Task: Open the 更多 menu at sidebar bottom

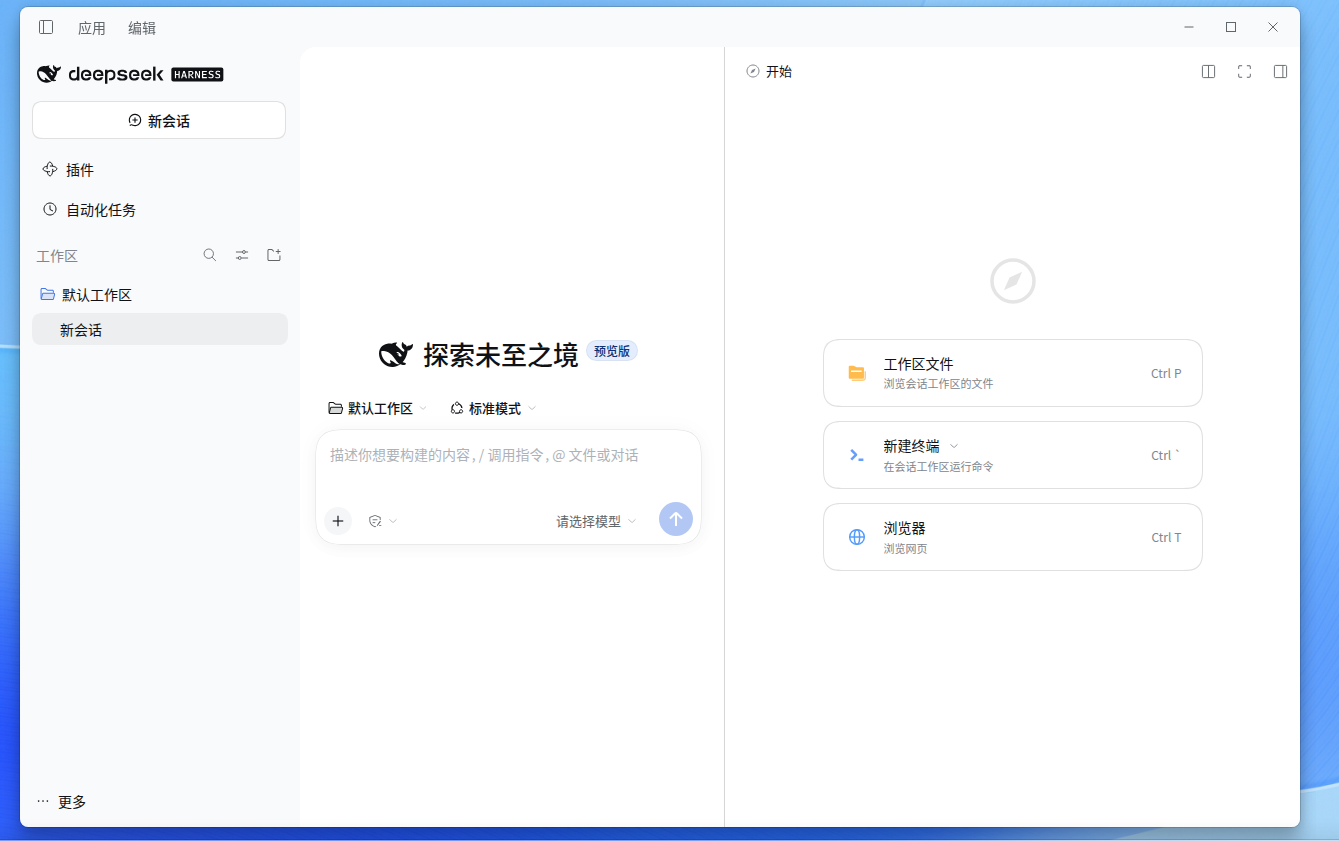Action: (62, 801)
